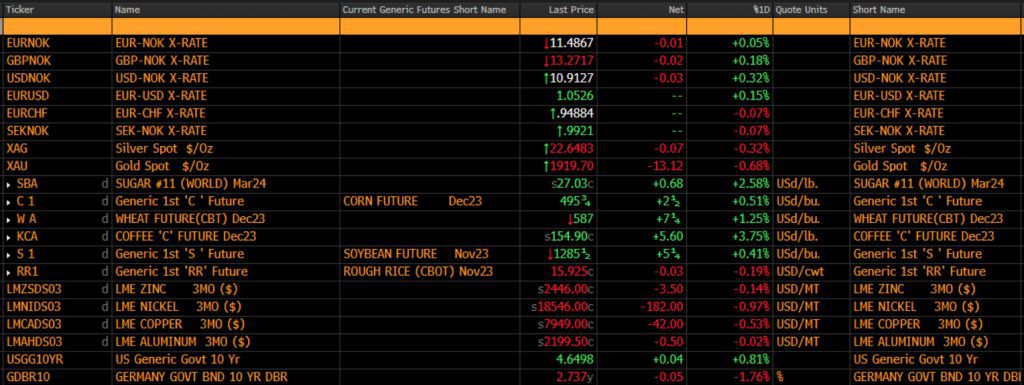This screenshot has width=1024, height=385.
Task: Click the GDBR10 German bund ticker
Action: click(x=25, y=377)
